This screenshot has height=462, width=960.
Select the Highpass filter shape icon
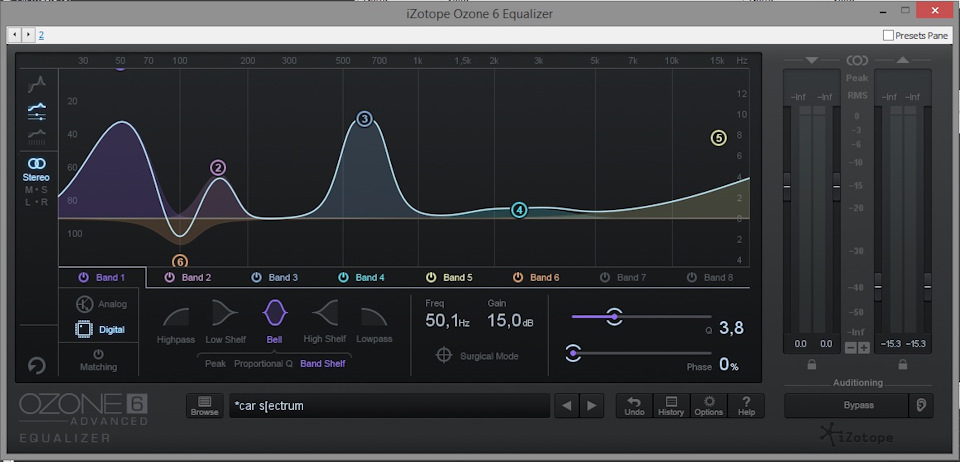tap(176, 317)
